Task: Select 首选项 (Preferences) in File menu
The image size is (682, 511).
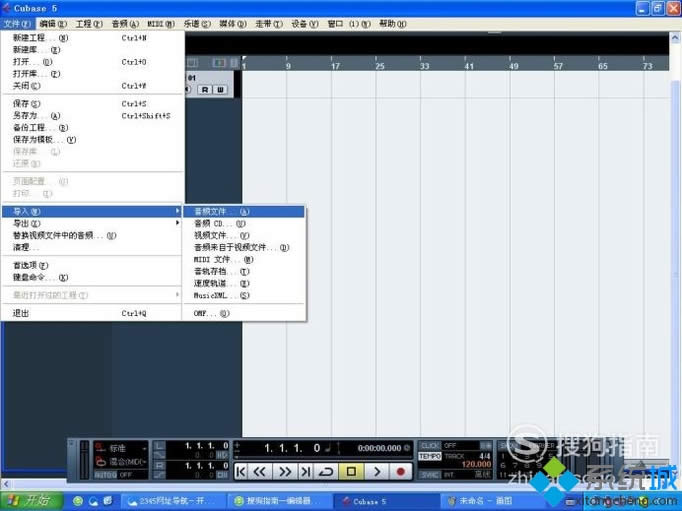Action: [91, 265]
